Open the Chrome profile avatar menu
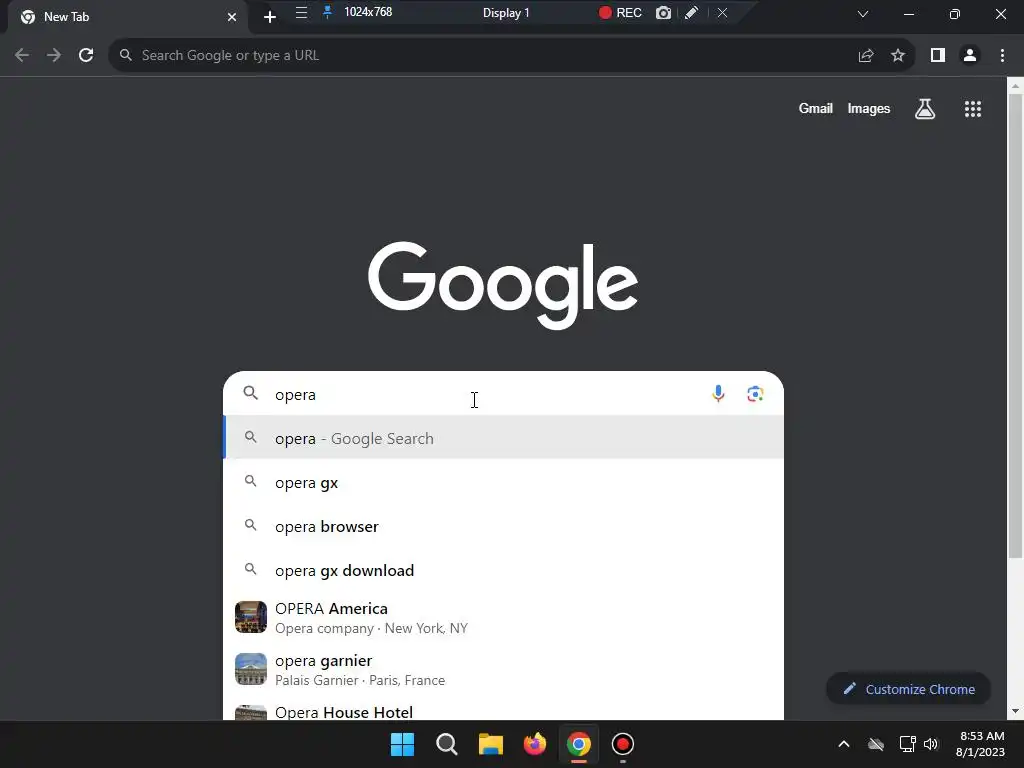The height and width of the screenshot is (768, 1024). (970, 56)
